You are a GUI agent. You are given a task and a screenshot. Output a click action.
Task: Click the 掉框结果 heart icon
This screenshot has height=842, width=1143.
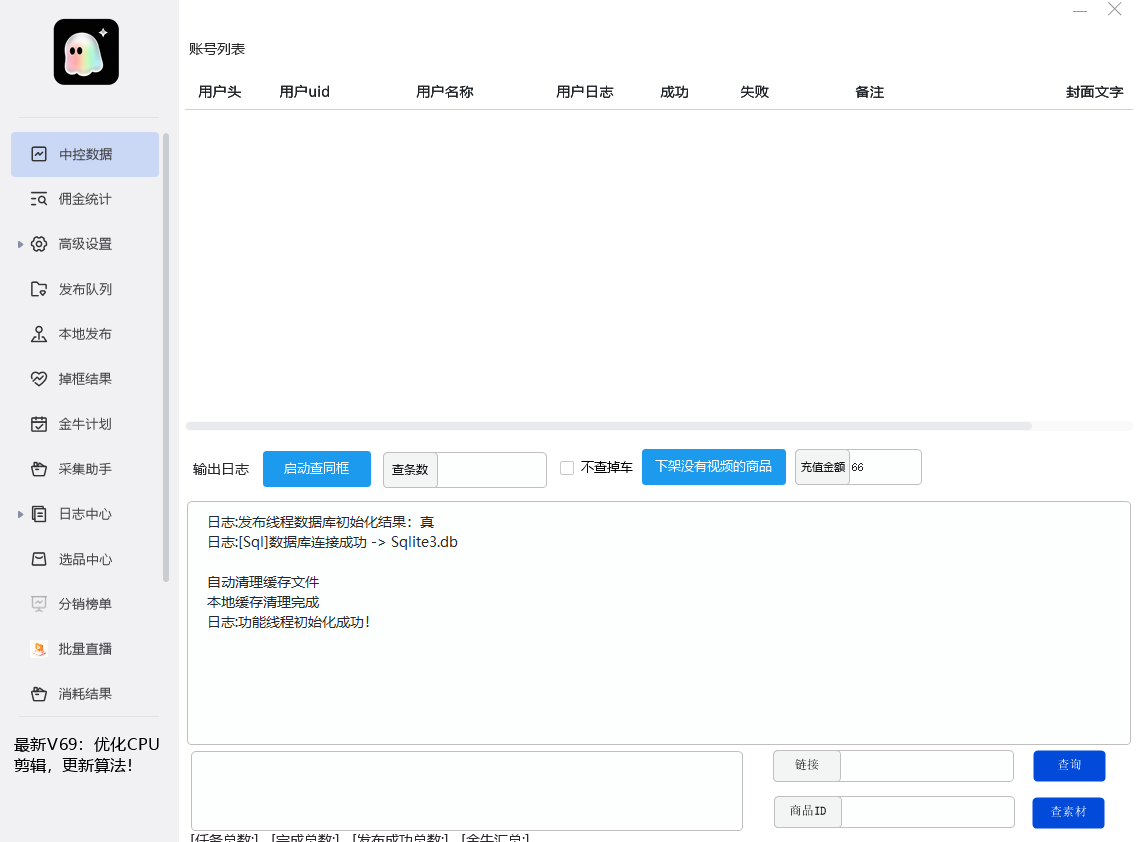[39, 379]
